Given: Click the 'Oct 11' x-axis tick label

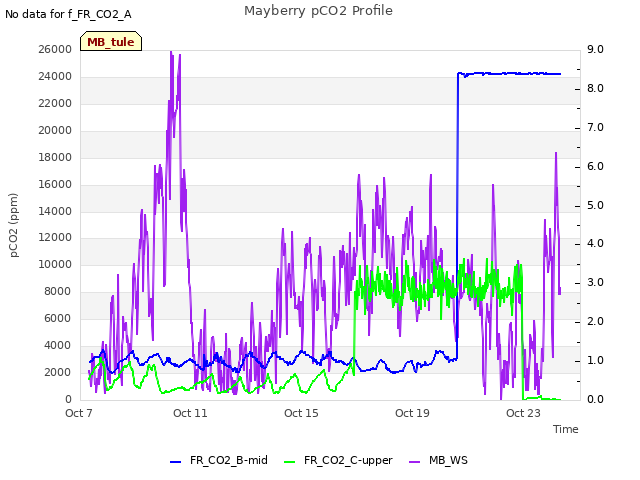Looking at the screenshot, I should (190, 413).
